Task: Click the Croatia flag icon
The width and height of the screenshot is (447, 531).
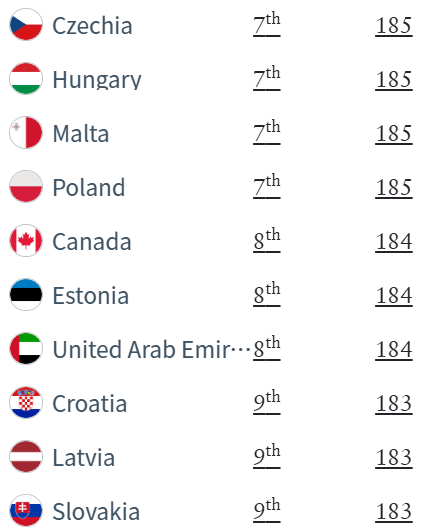Action: click(x=26, y=403)
